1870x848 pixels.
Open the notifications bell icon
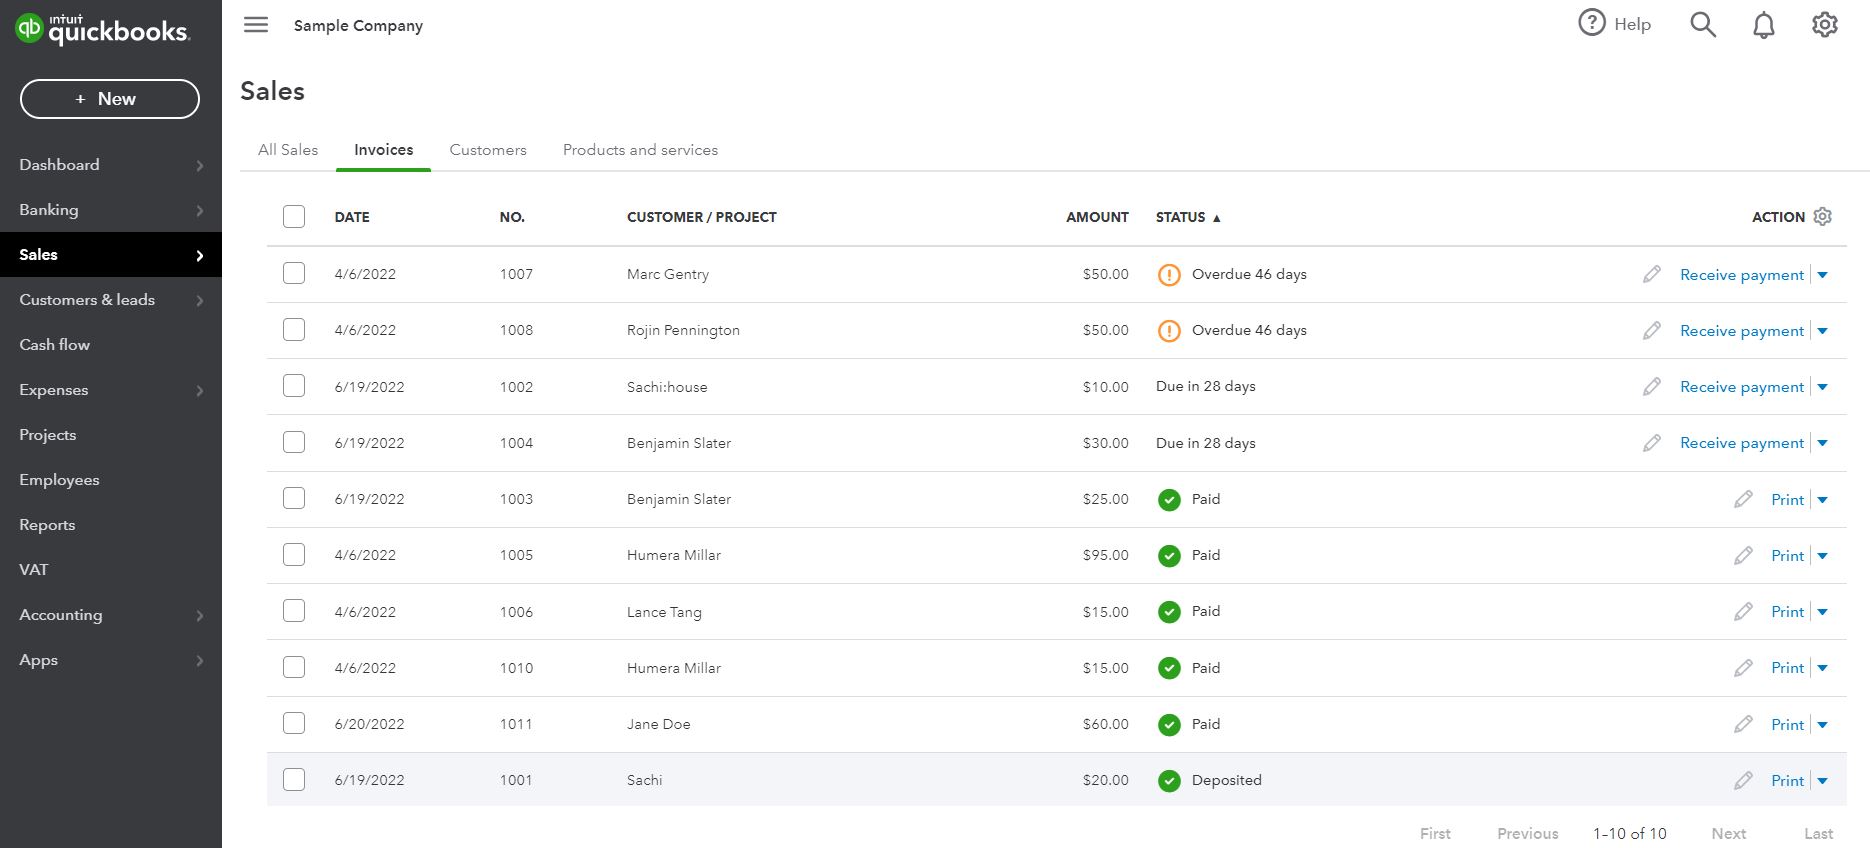coord(1764,25)
